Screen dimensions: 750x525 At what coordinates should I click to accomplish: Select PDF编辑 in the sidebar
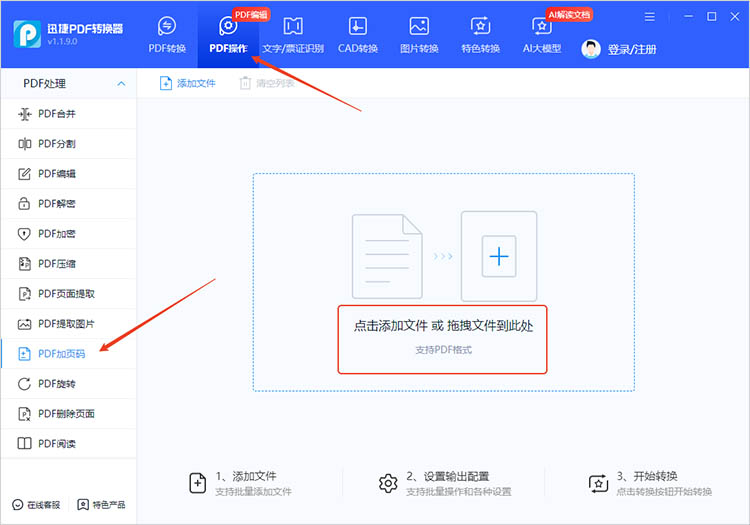[68, 174]
